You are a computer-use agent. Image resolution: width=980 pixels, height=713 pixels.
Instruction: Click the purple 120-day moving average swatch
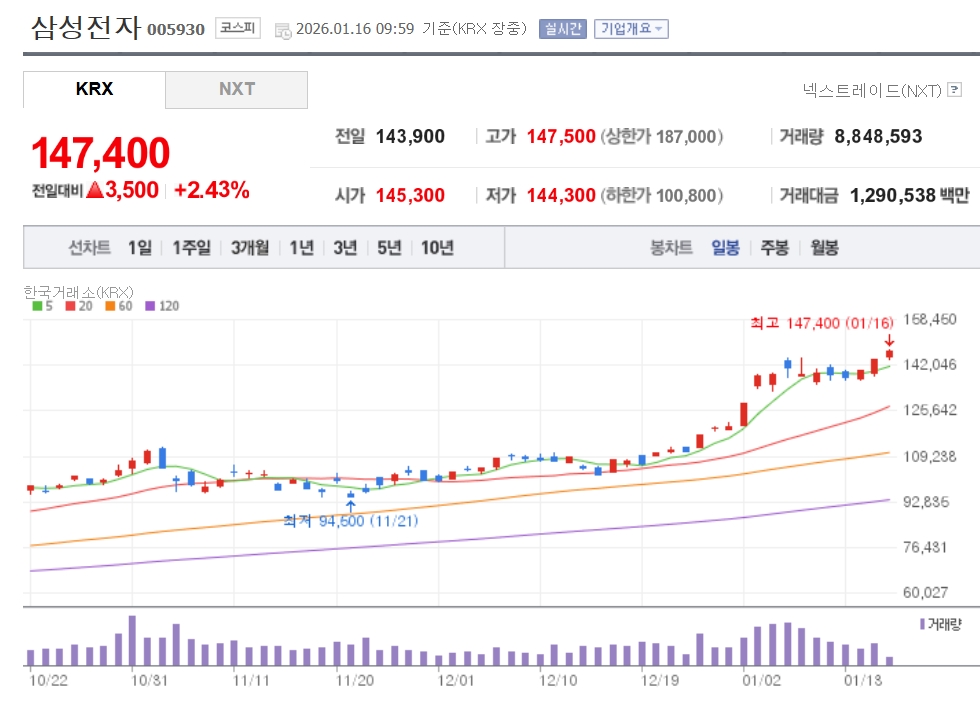coord(151,306)
